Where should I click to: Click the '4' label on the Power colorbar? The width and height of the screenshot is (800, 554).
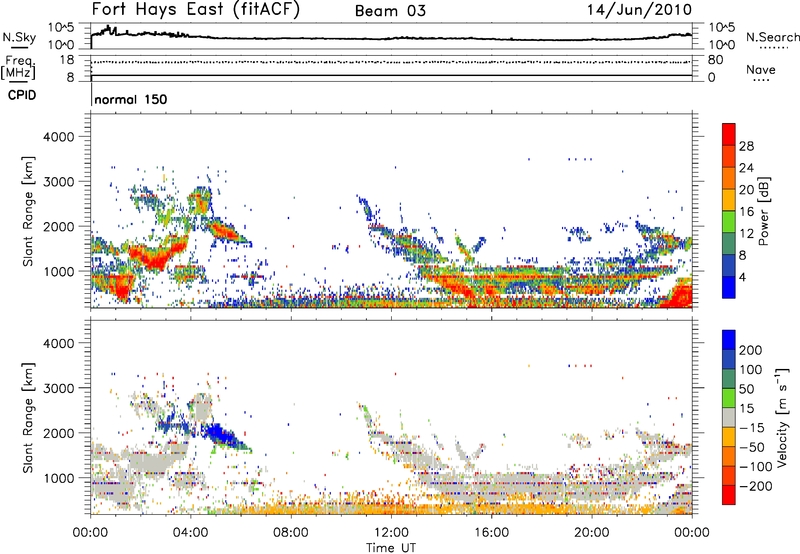tap(743, 277)
